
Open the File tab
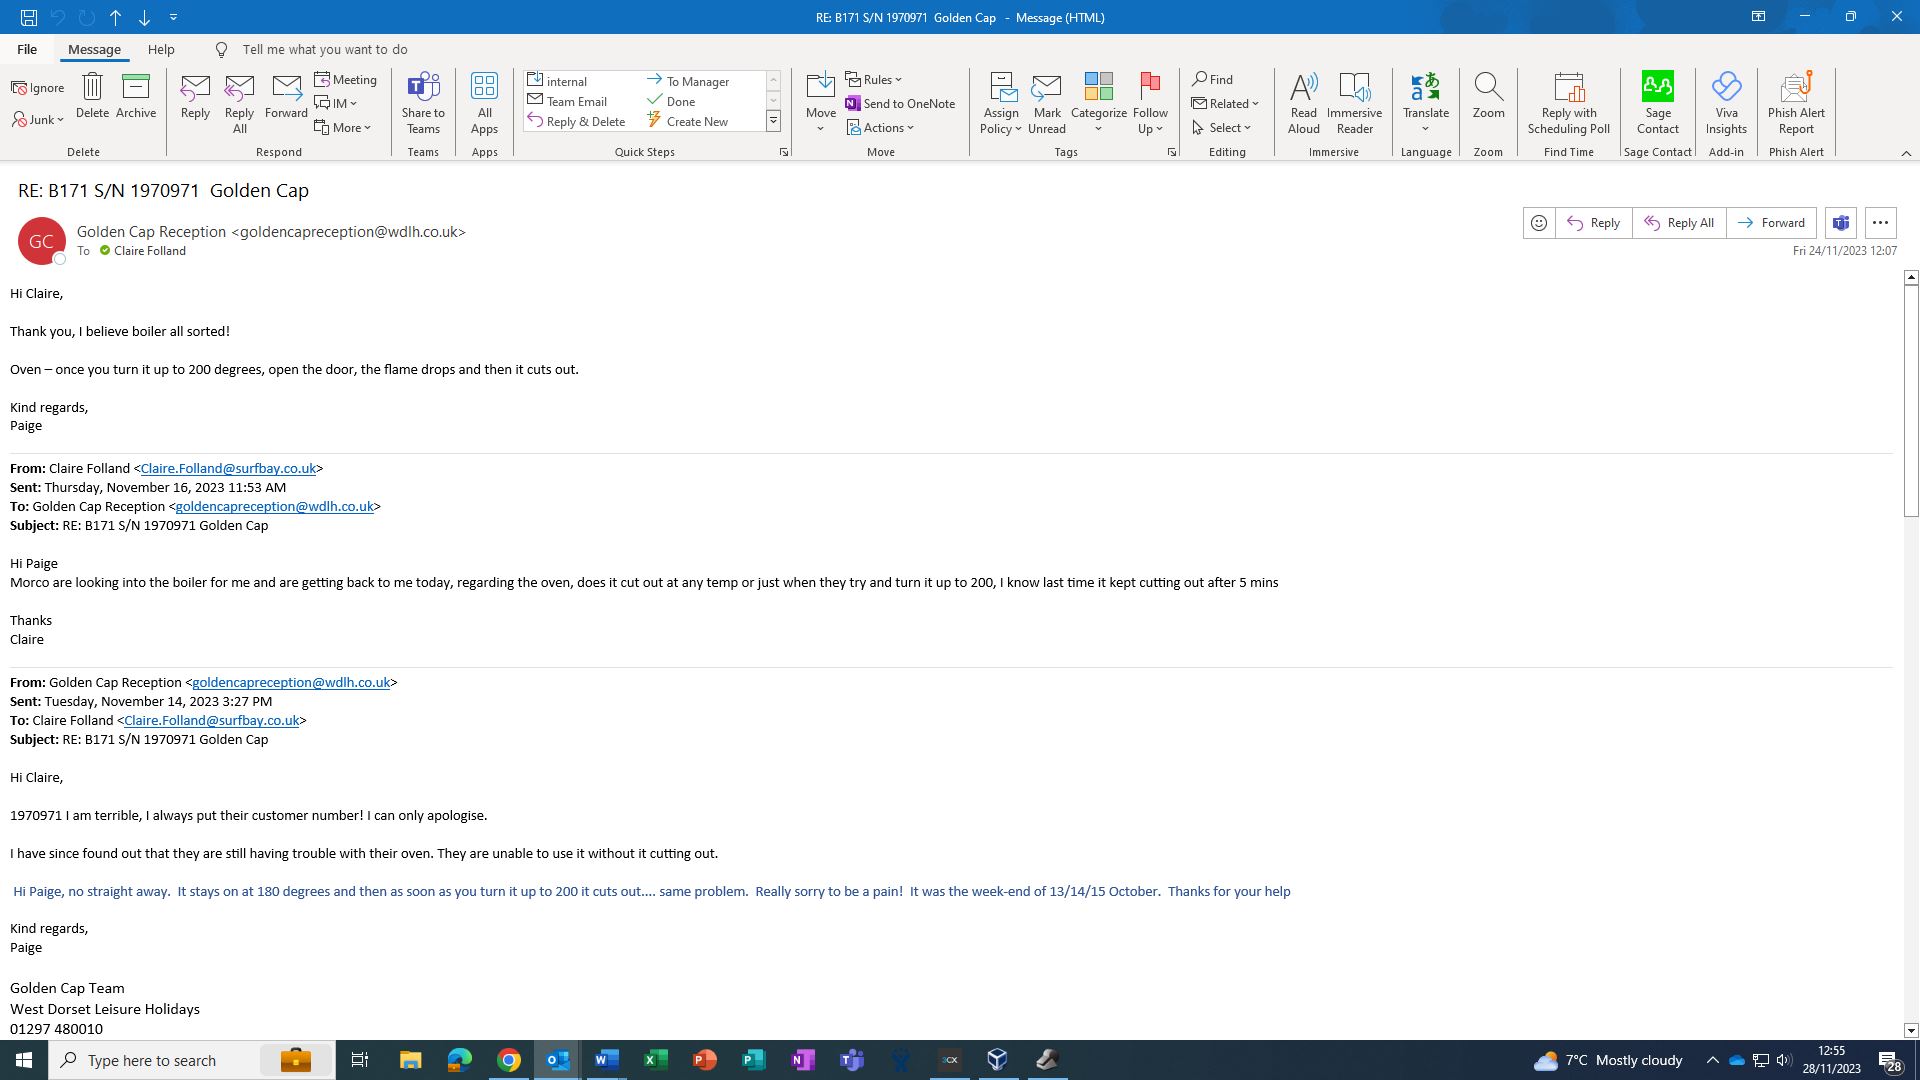pyautogui.click(x=27, y=49)
